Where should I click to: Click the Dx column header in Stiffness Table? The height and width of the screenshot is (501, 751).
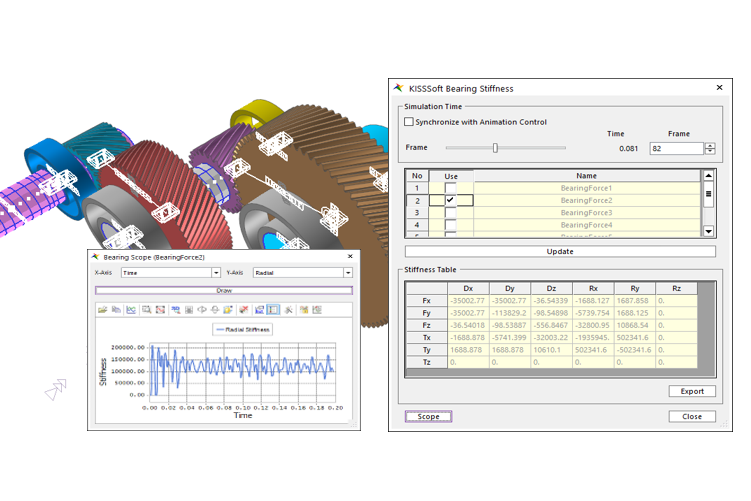(468, 288)
